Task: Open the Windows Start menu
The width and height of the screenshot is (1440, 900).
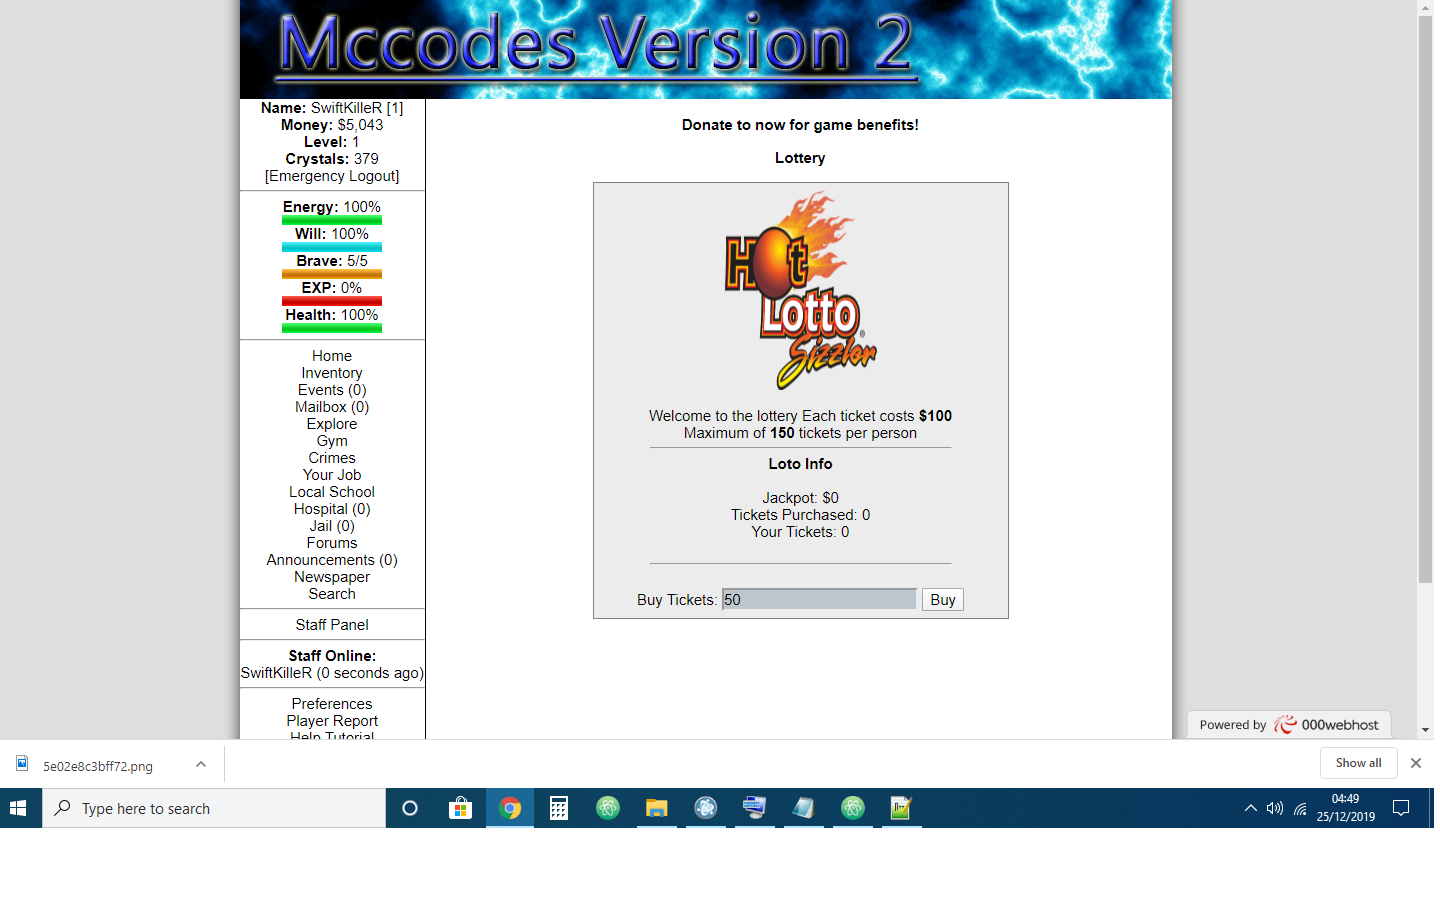Action: click(19, 808)
